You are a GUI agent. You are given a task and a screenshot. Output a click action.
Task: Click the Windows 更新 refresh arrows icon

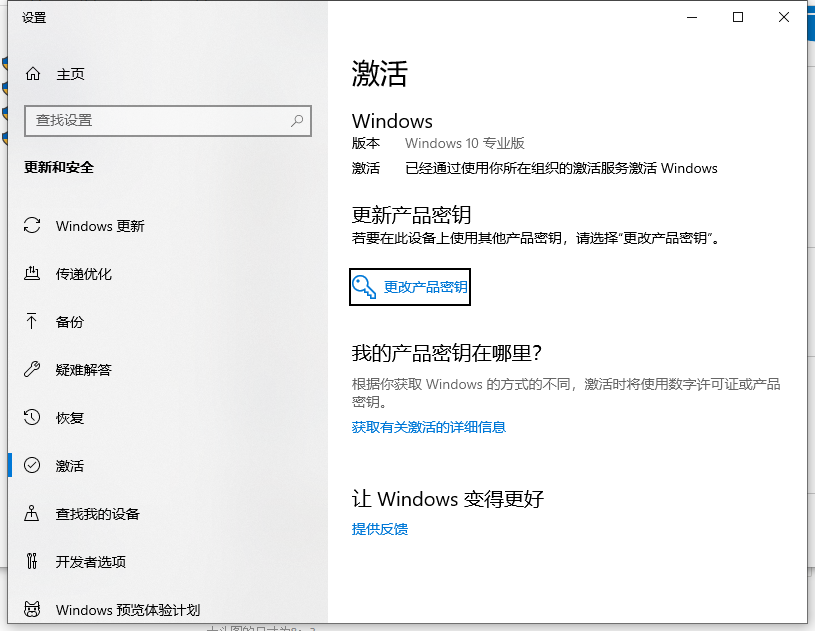[32, 226]
